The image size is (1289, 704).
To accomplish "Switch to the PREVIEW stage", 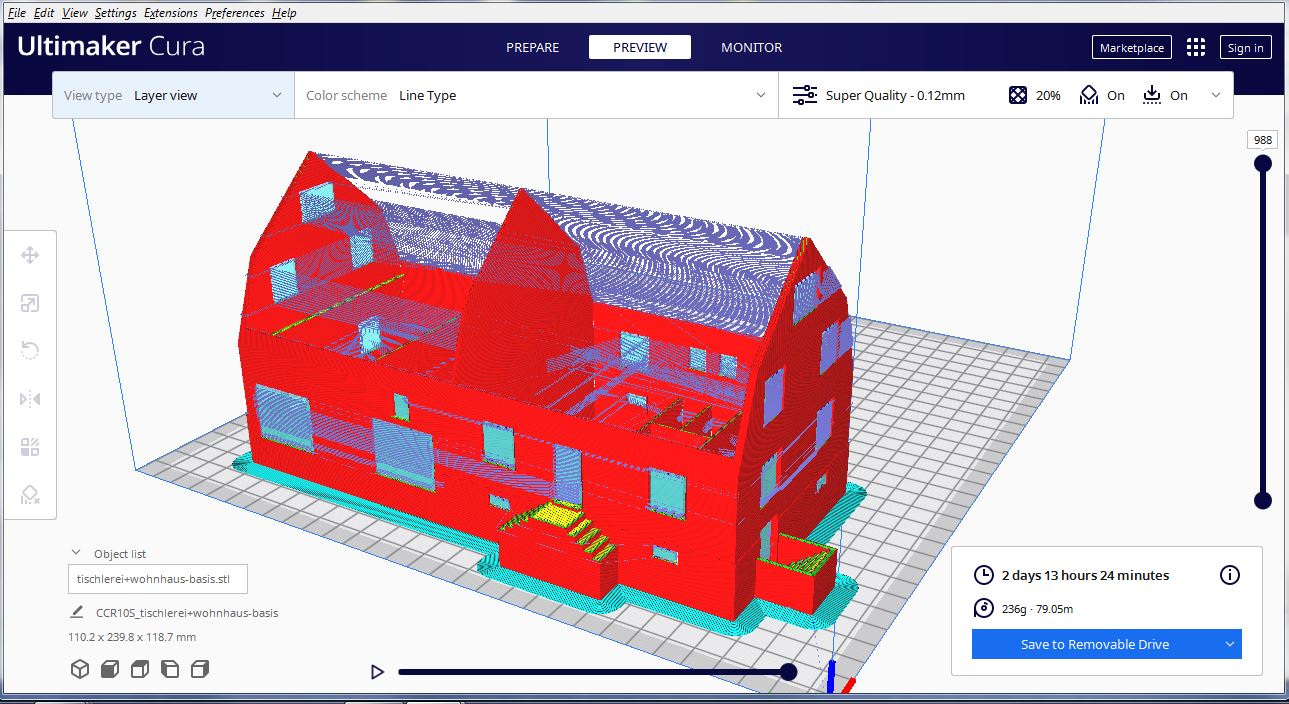I will (640, 47).
